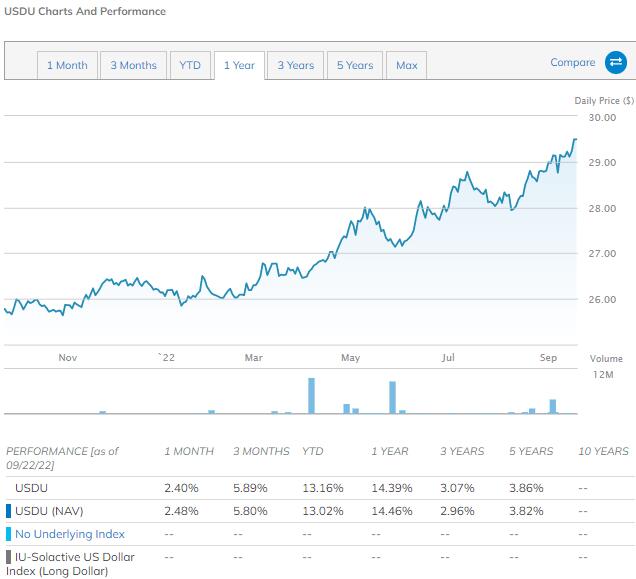Click the gray IU-Solactive index swatch
Screen dimensions: 636x579
(x=9, y=557)
